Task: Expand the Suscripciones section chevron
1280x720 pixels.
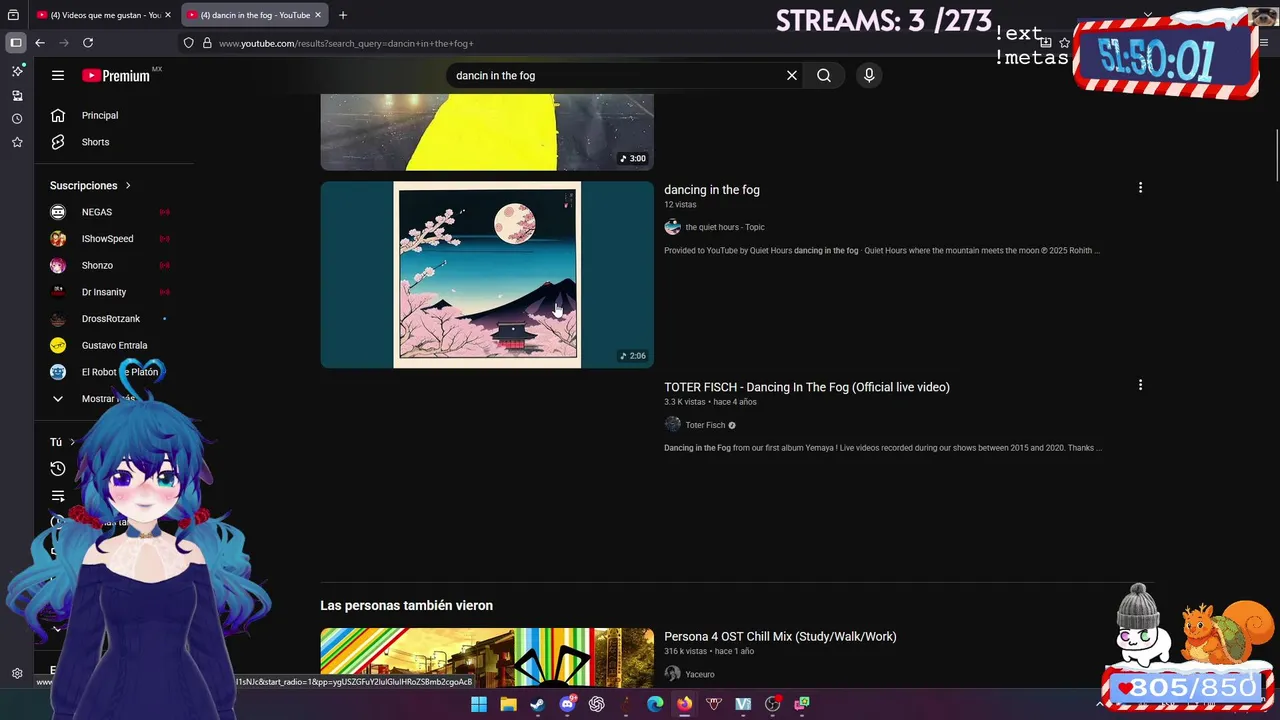Action: pos(128,185)
